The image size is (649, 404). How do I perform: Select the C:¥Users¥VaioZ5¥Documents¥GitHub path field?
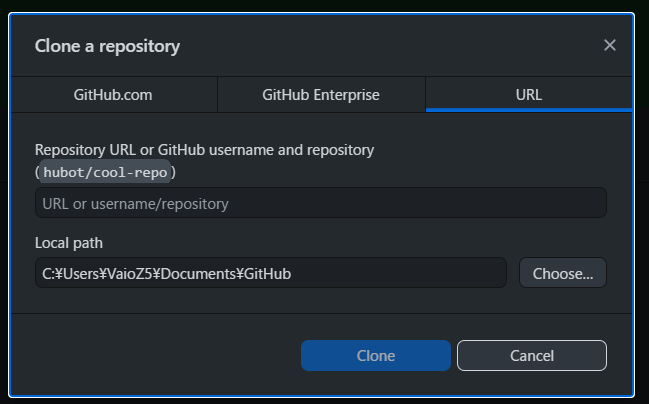[x=270, y=272]
